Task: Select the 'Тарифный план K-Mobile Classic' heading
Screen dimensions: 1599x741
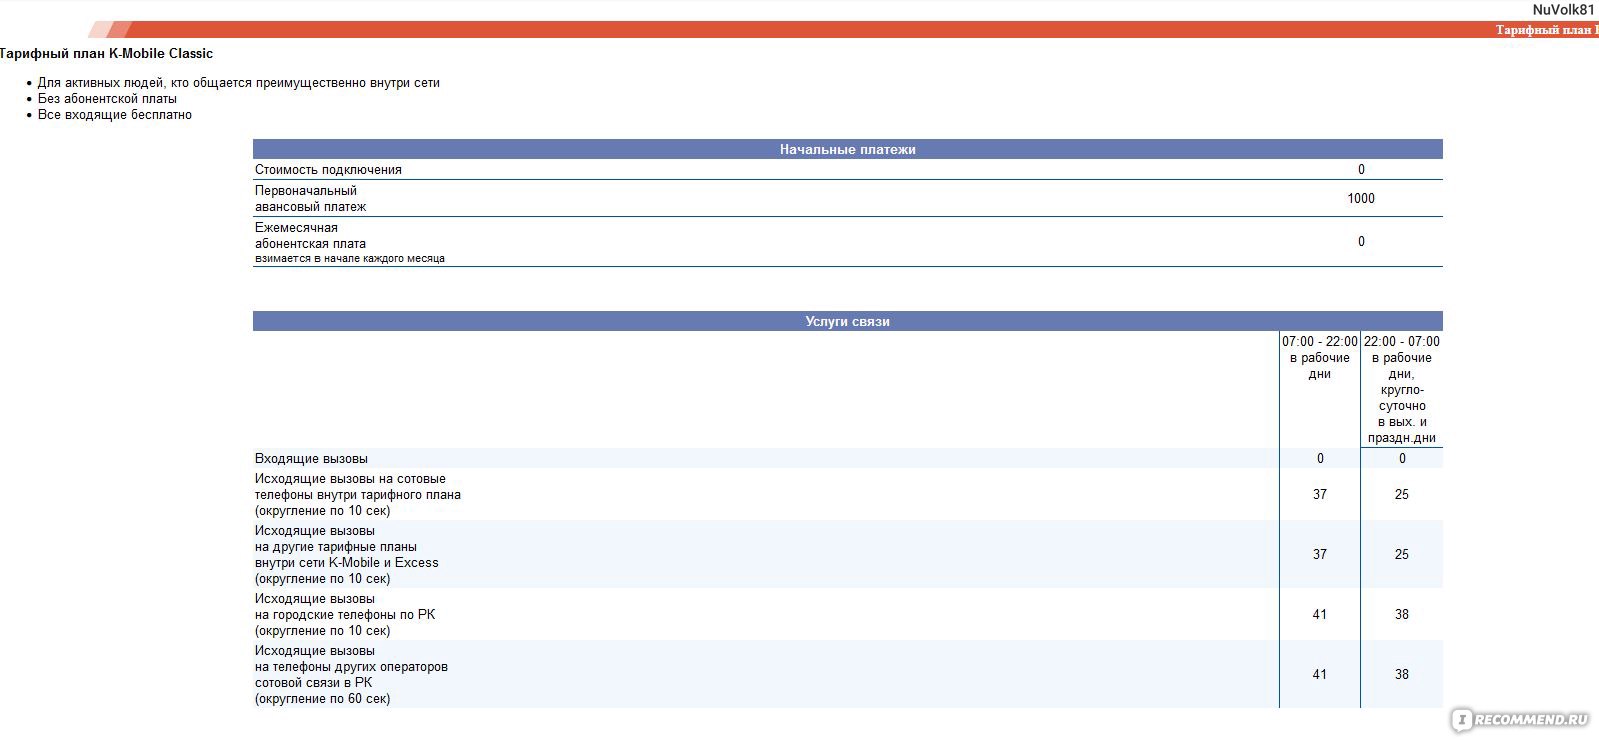Action: pos(106,54)
